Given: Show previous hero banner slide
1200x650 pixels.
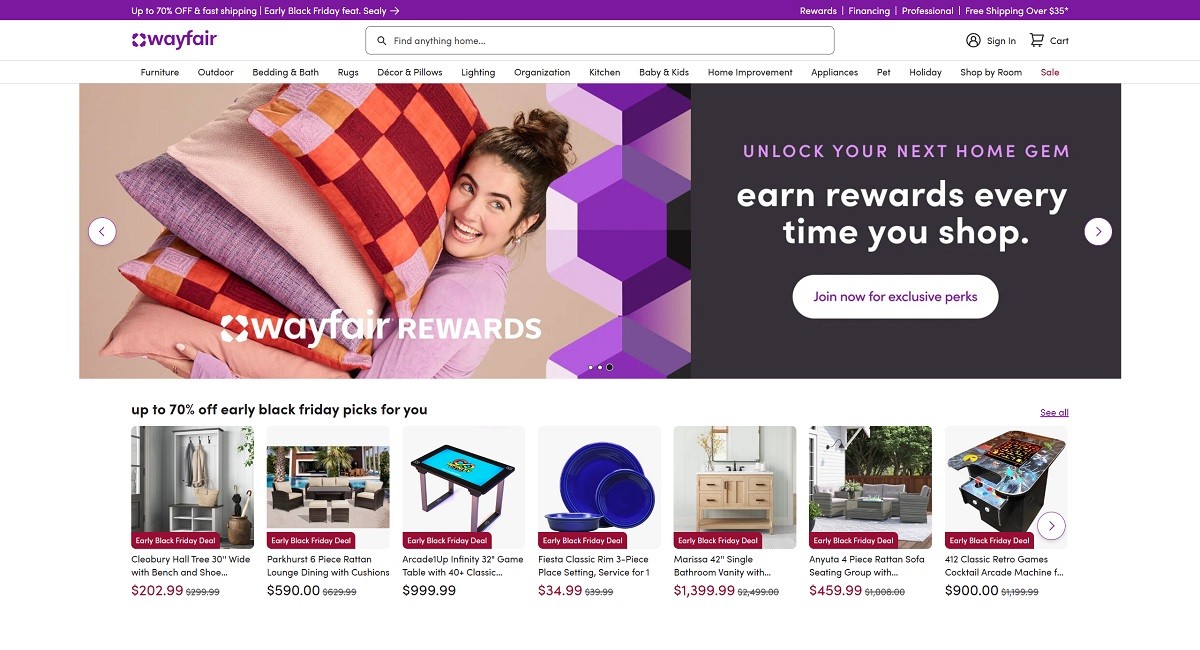Looking at the screenshot, I should 102,231.
